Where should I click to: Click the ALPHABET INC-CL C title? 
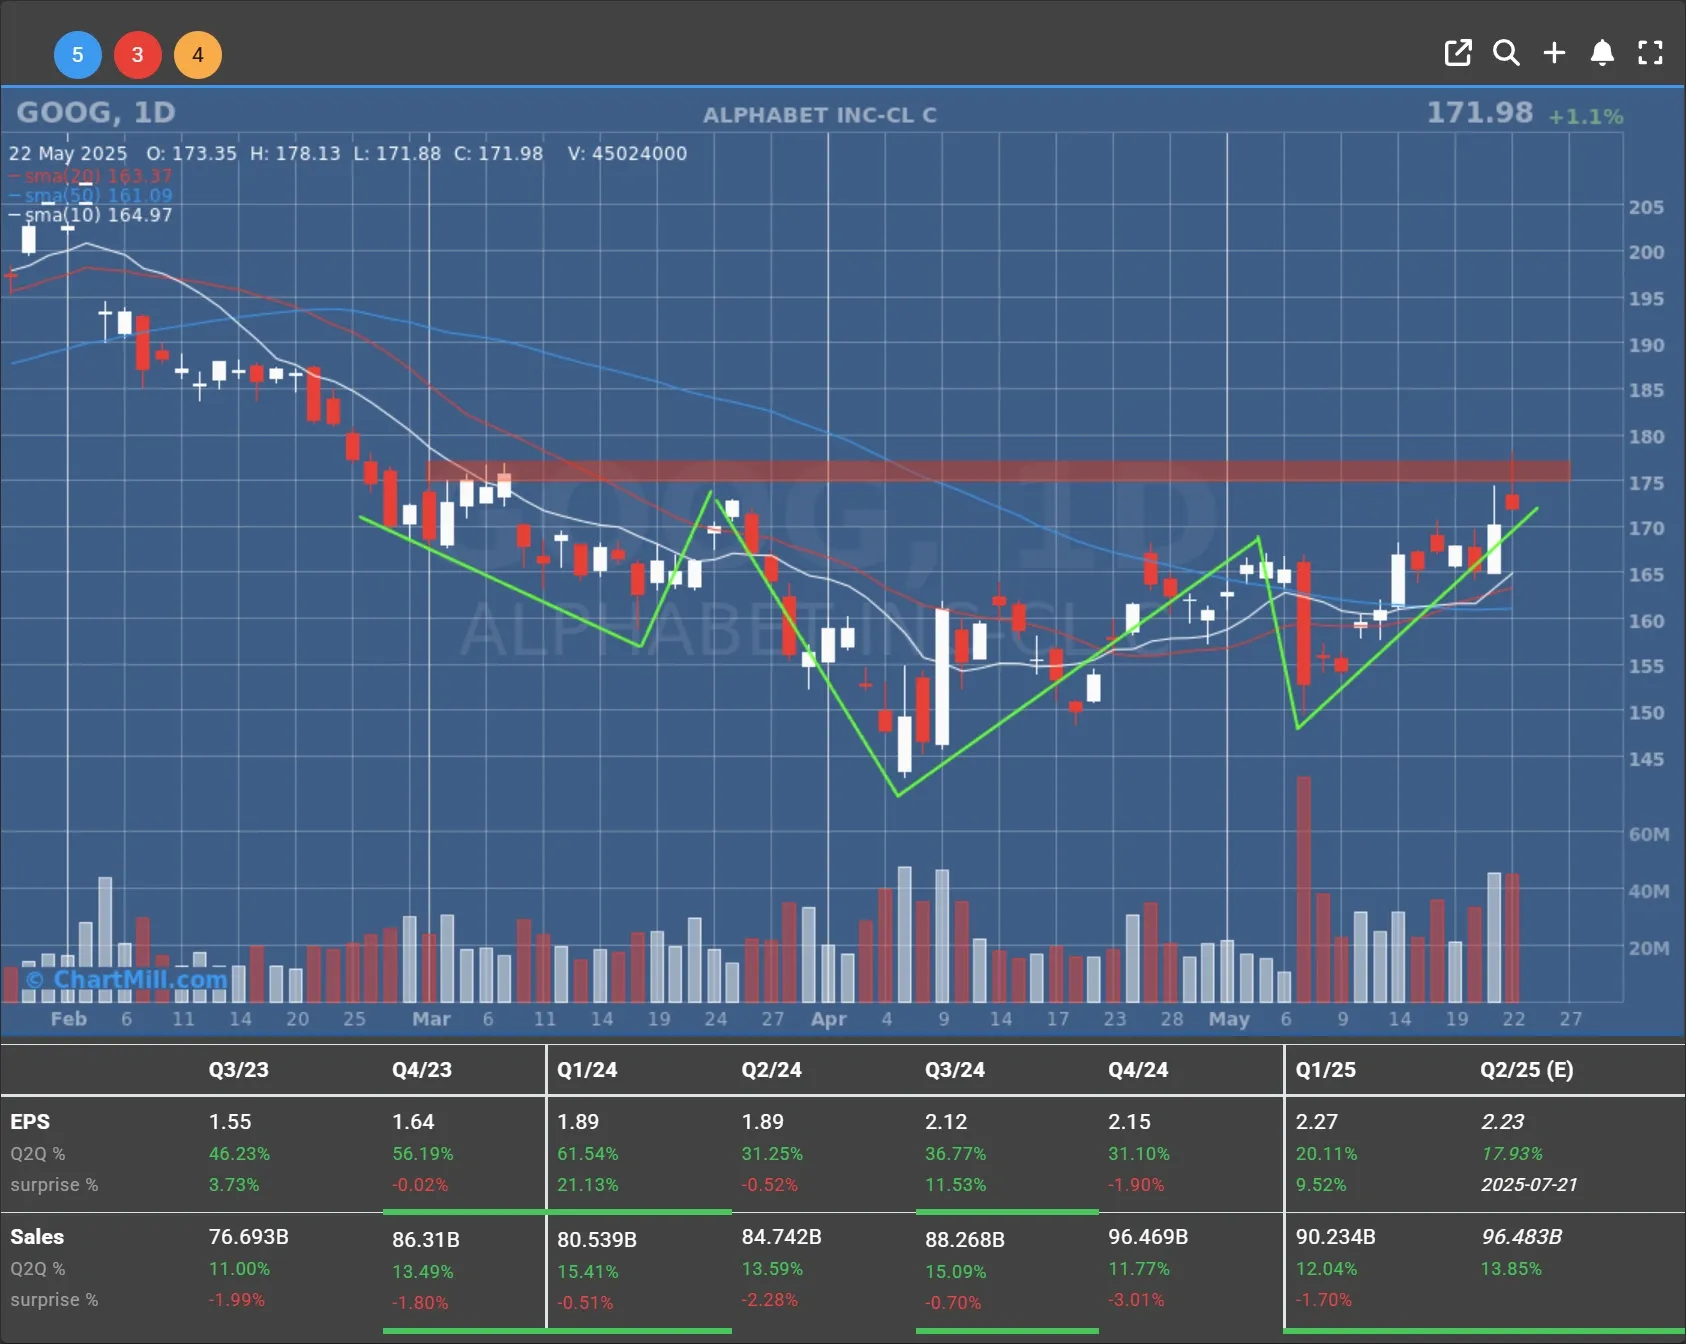pyautogui.click(x=819, y=115)
